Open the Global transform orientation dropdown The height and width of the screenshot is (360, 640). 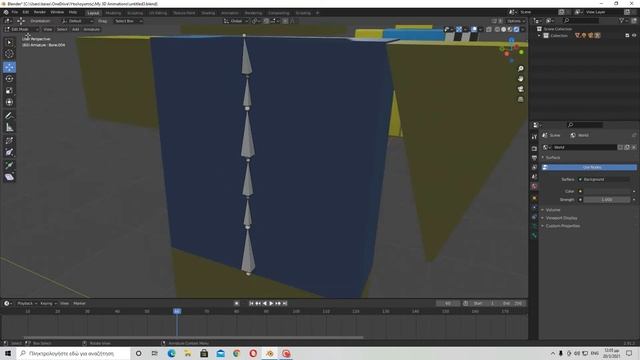pos(236,21)
